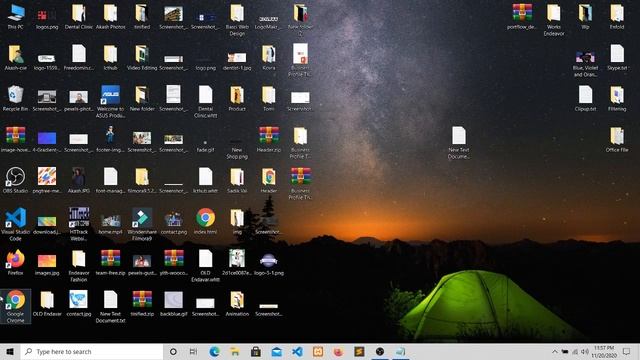The width and height of the screenshot is (640, 360).
Task: Open Firefox from the taskbar
Action: (338, 351)
